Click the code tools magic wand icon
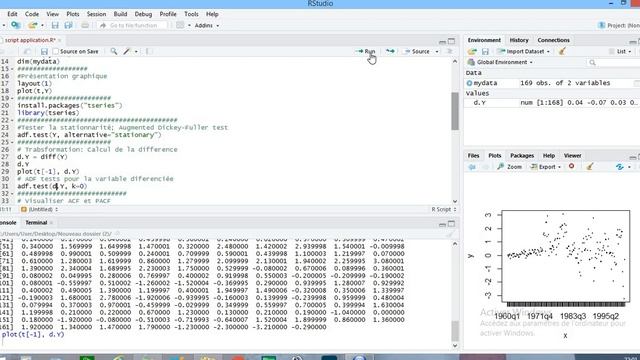This screenshot has width=640, height=360. (x=127, y=51)
